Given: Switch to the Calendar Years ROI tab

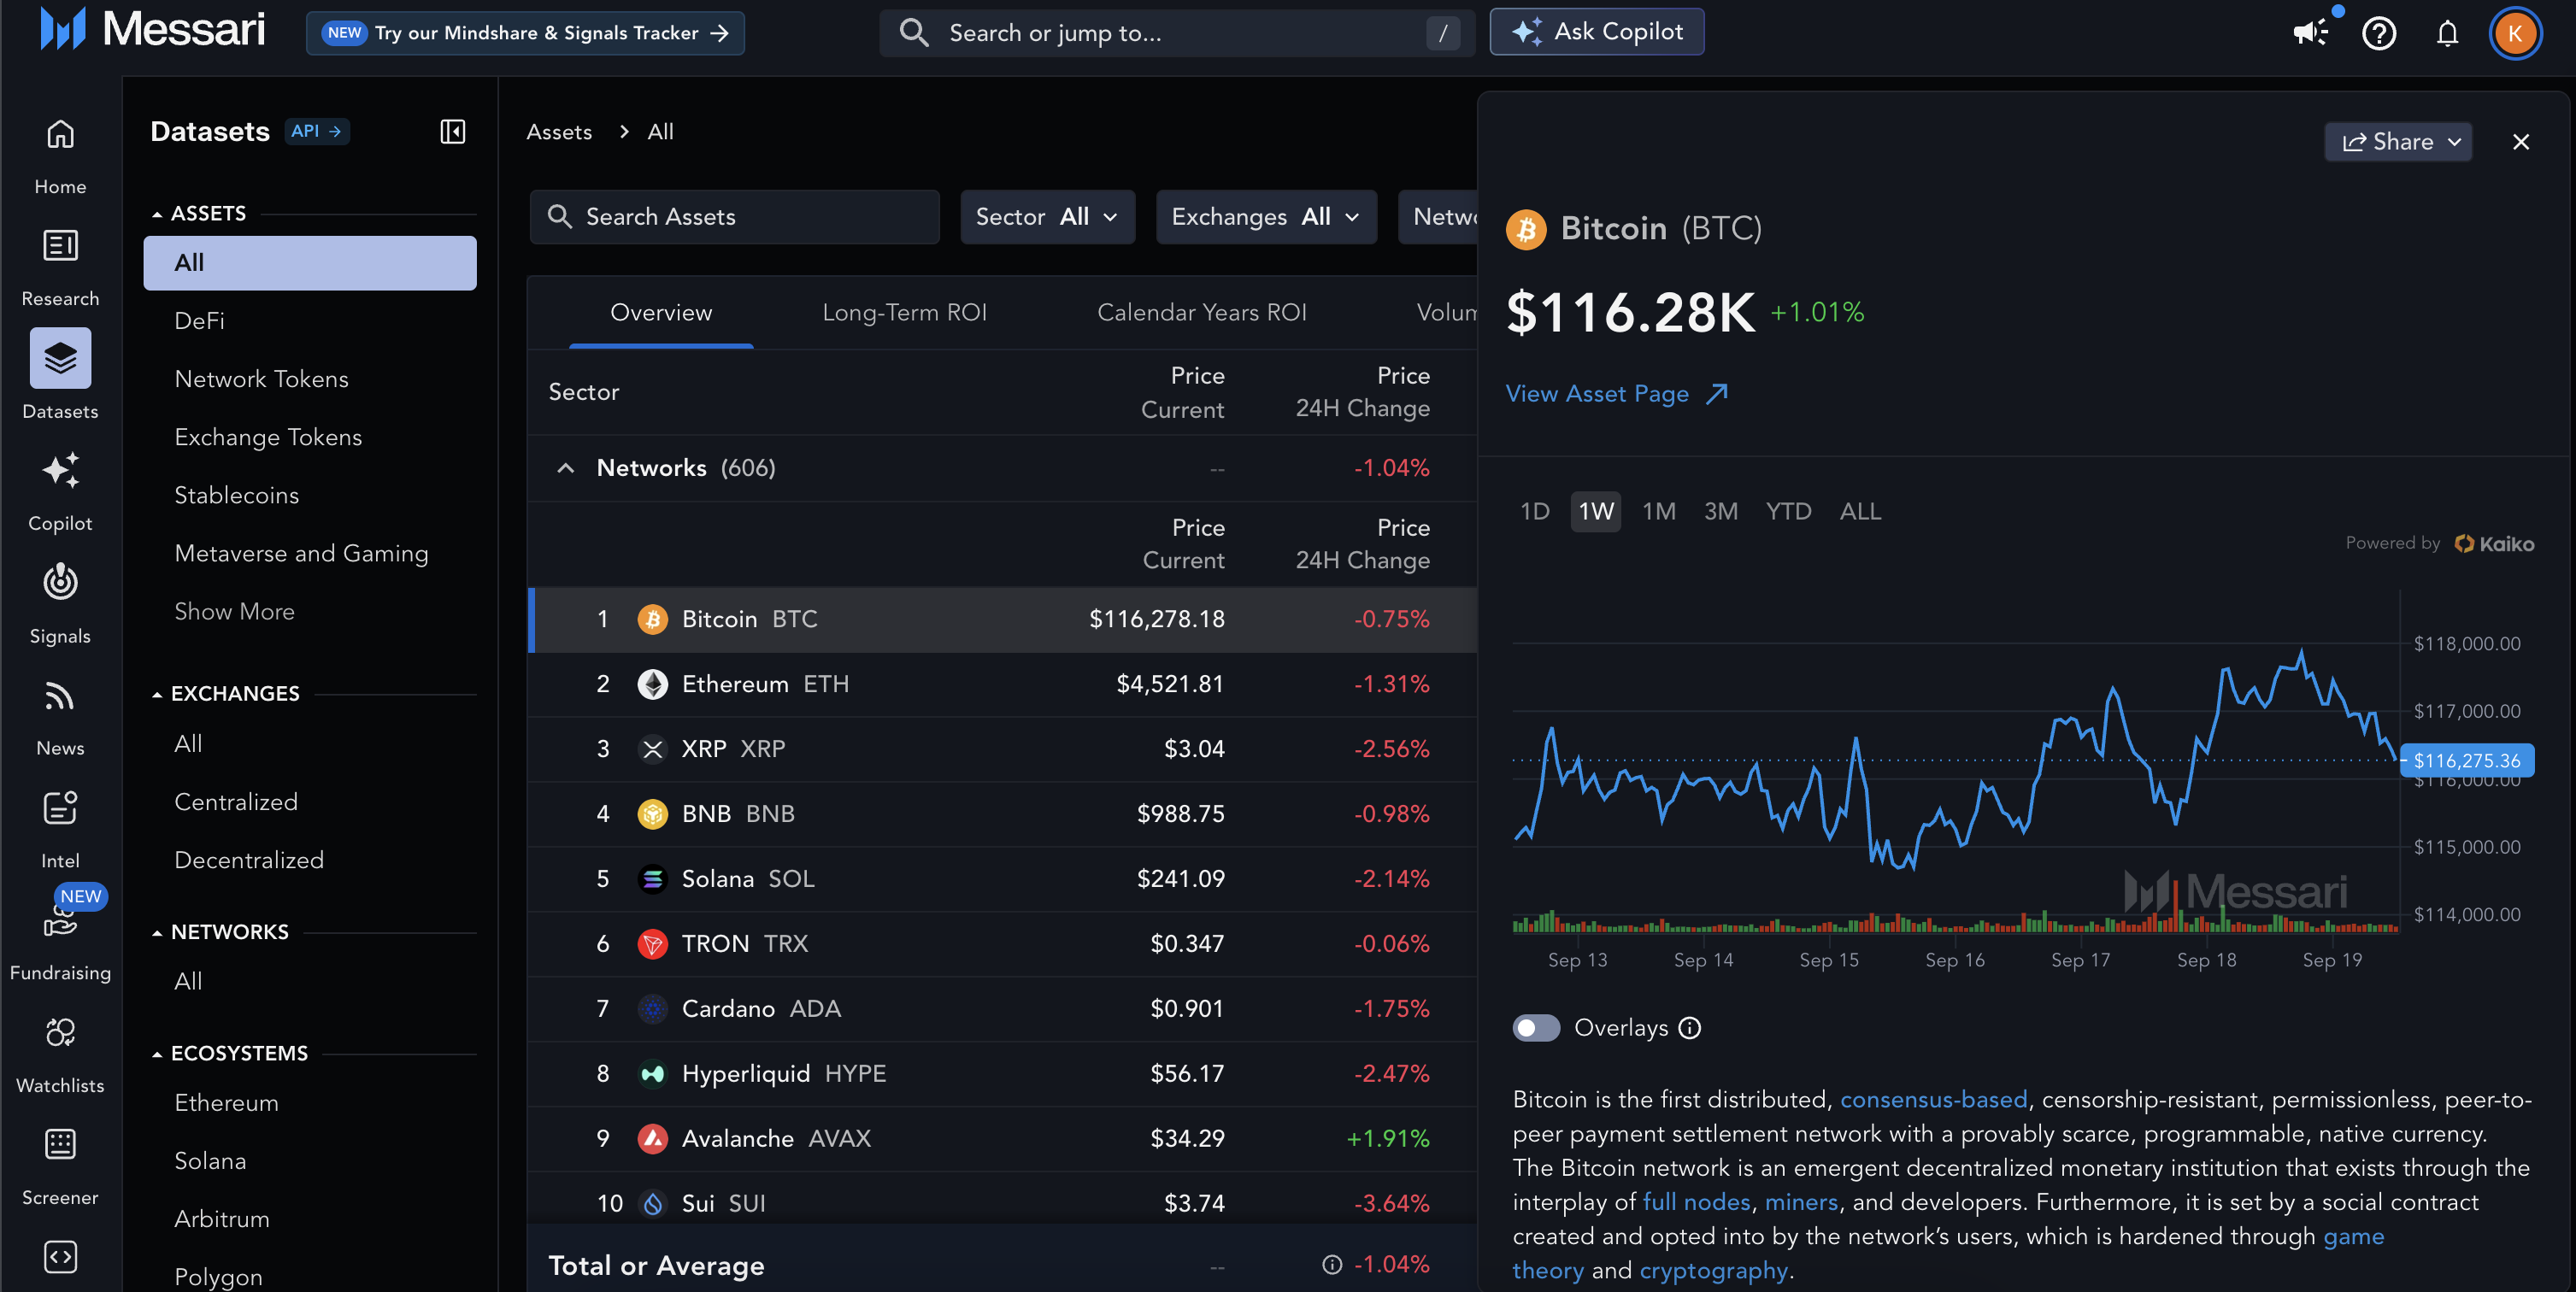Looking at the screenshot, I should point(1202,313).
